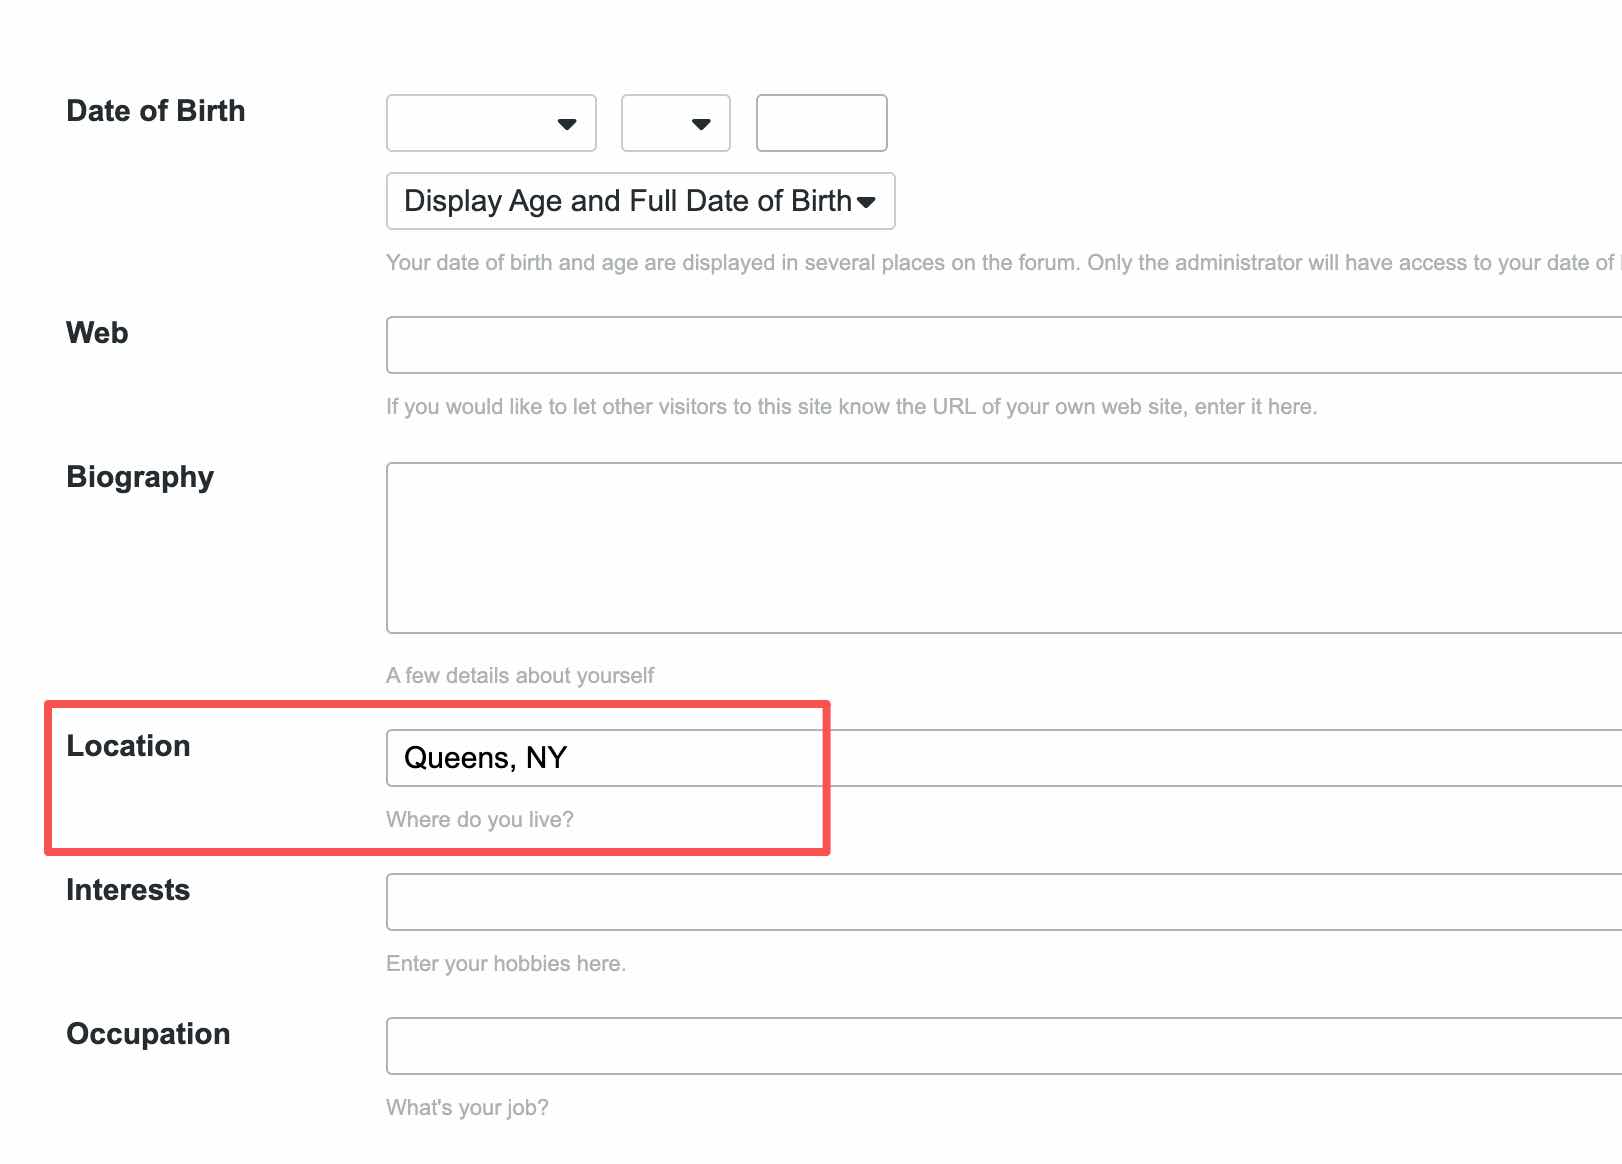Click the Web field label

point(97,333)
